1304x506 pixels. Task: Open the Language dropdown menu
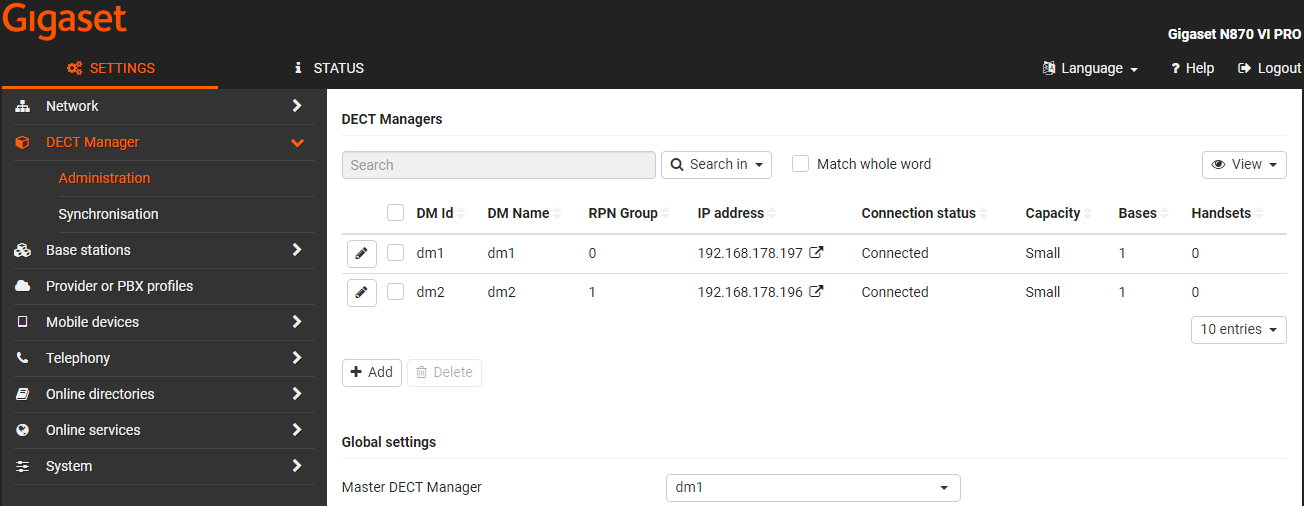(1090, 69)
